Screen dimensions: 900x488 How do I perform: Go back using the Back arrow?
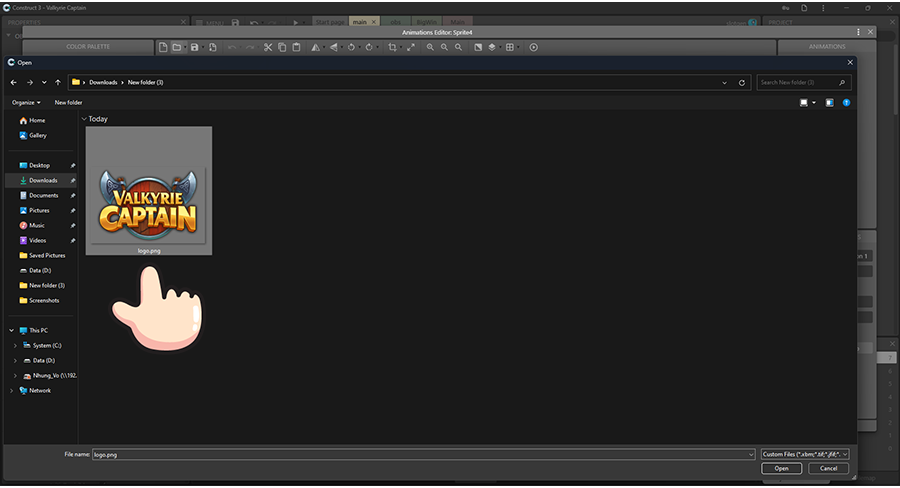(13, 82)
